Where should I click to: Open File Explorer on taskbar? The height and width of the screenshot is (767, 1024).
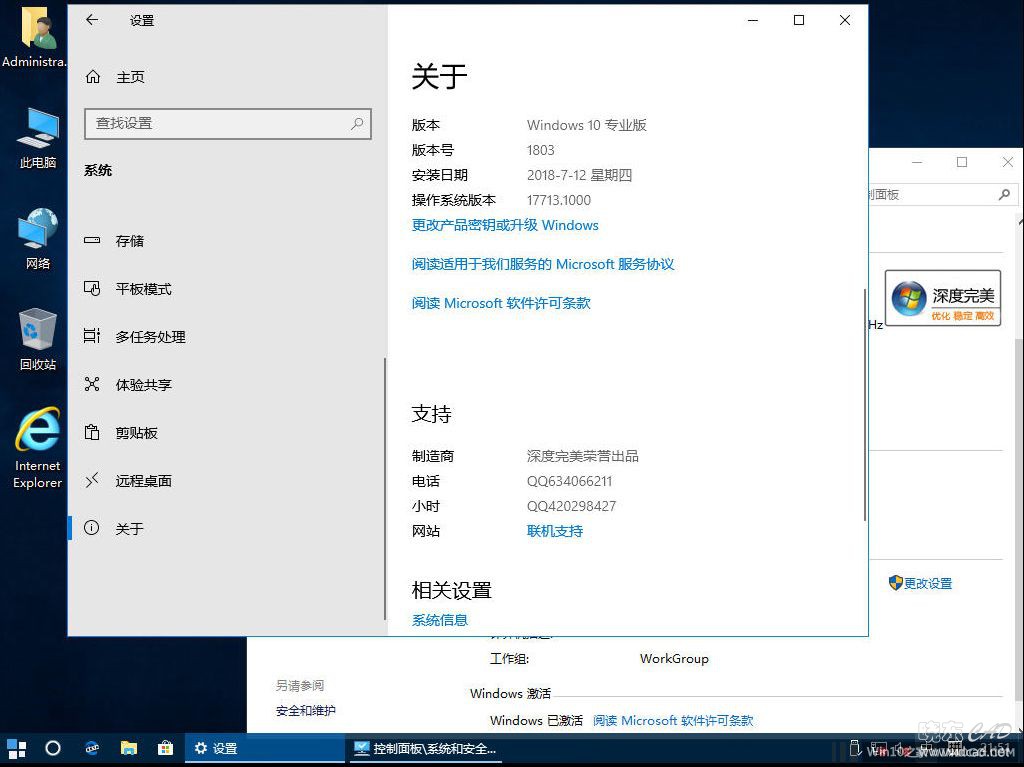click(x=129, y=749)
